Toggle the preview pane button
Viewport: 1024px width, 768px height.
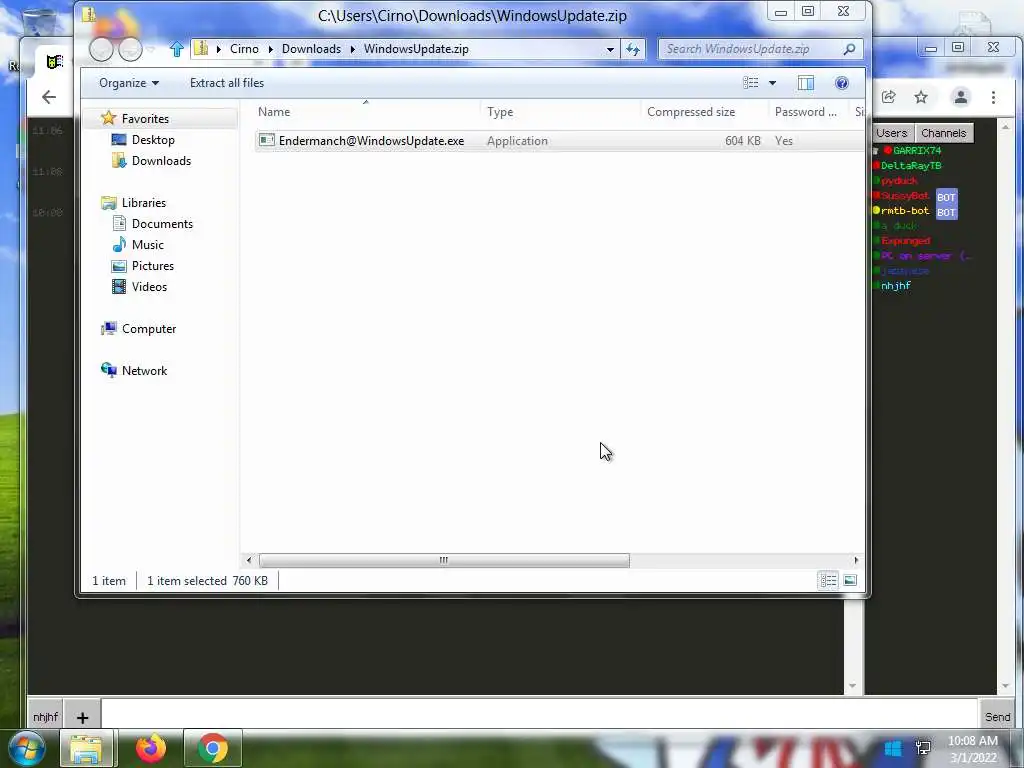[806, 83]
